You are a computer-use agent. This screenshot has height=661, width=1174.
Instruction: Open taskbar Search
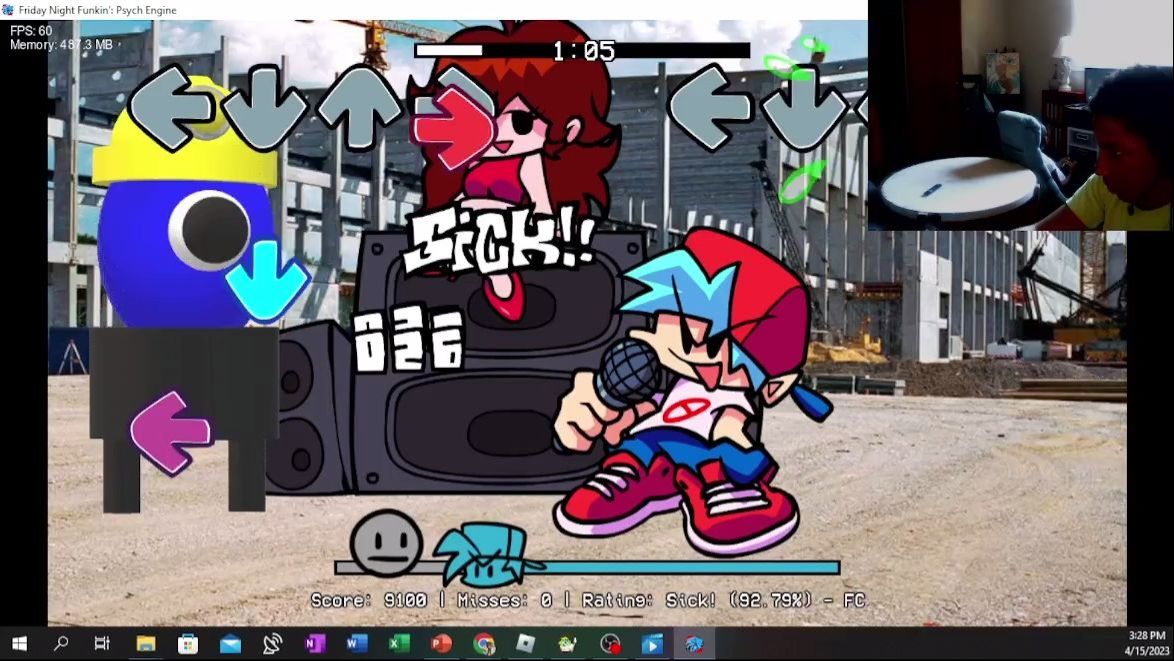[x=61, y=644]
